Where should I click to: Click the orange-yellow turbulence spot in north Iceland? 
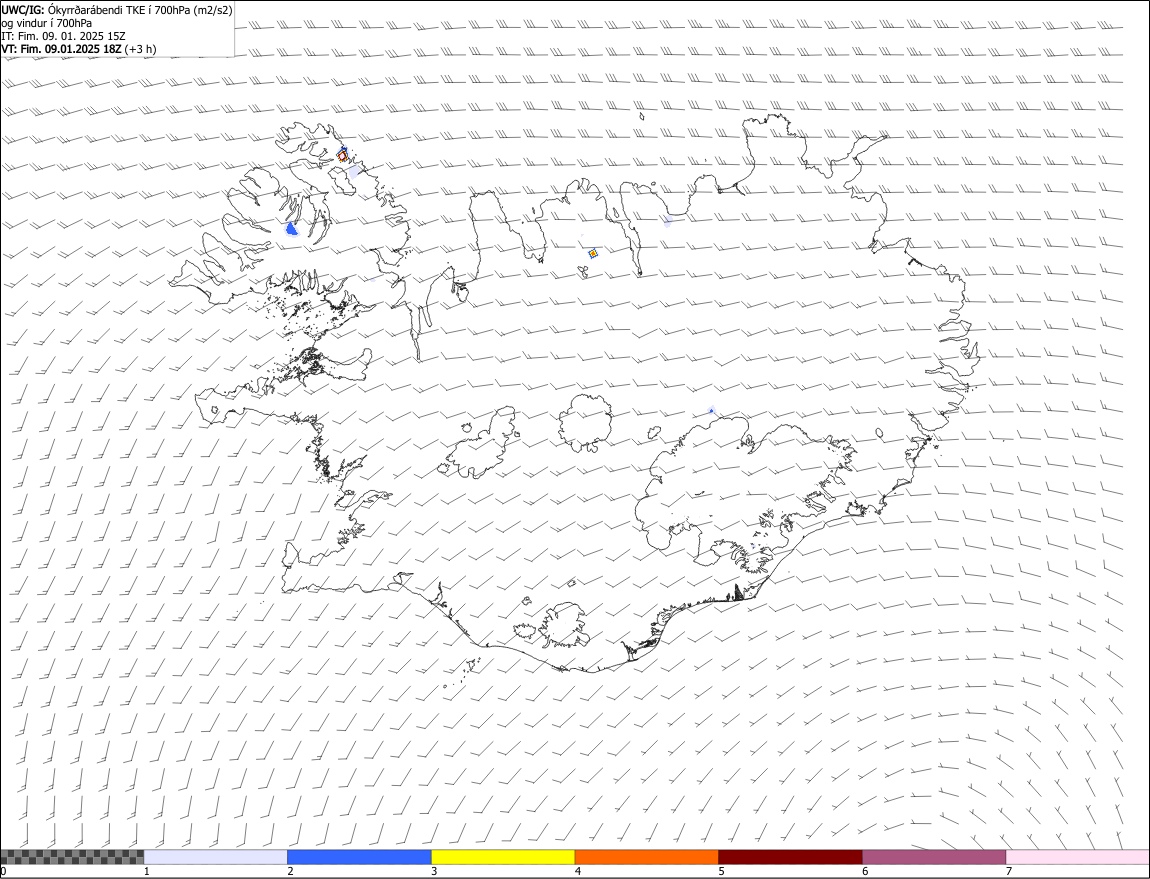[x=593, y=253]
